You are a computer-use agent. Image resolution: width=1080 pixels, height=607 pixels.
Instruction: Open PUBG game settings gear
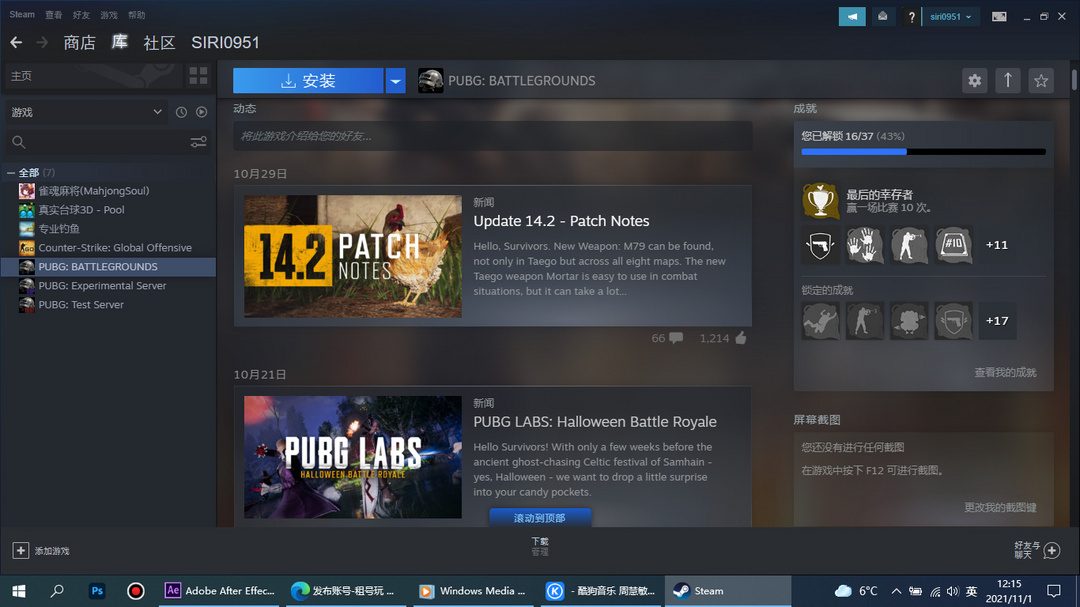click(974, 81)
